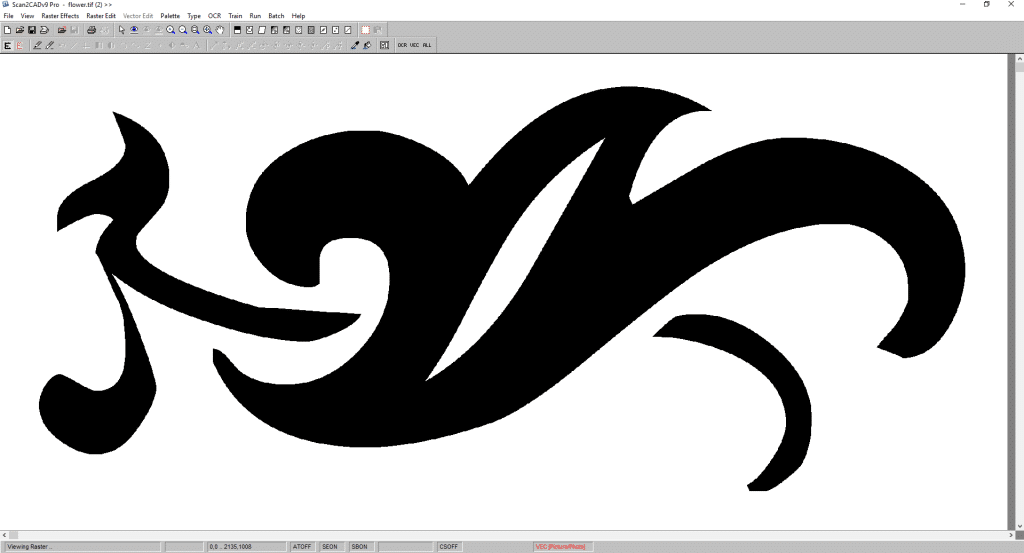Click the red dashed selection rectangle icon

pyautogui.click(x=366, y=30)
